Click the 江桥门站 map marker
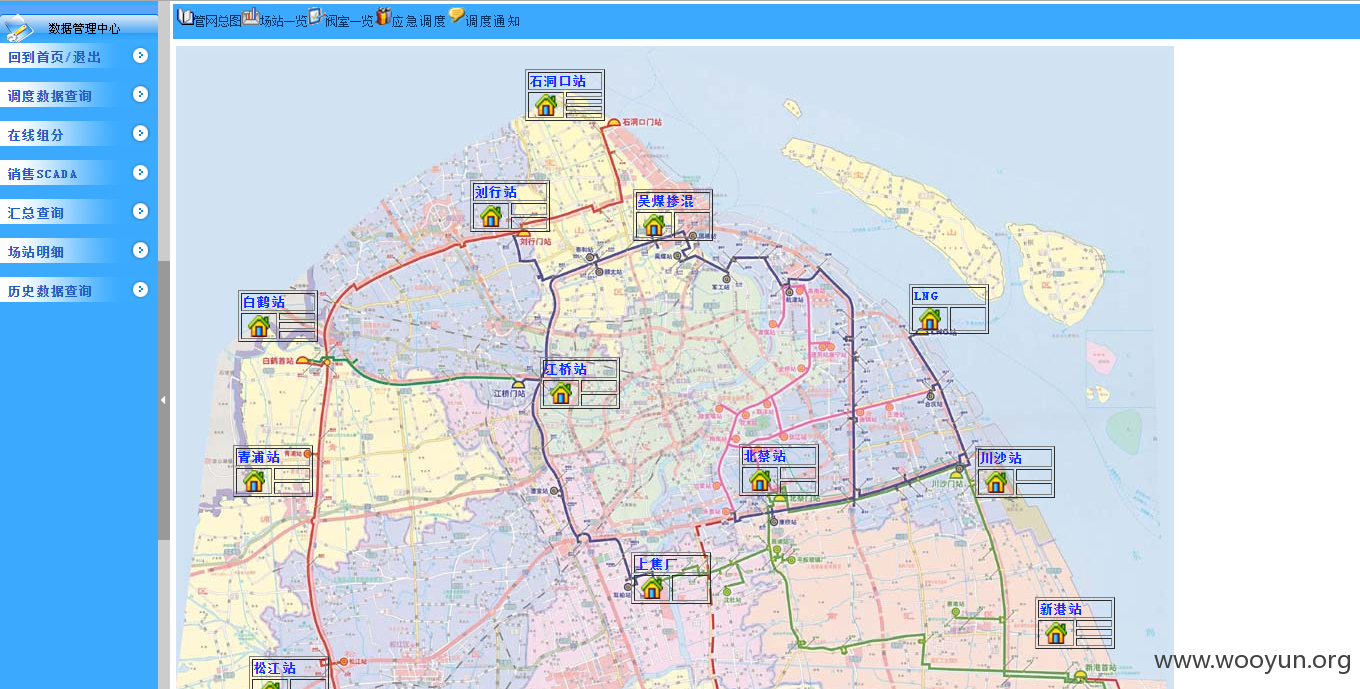 point(518,384)
